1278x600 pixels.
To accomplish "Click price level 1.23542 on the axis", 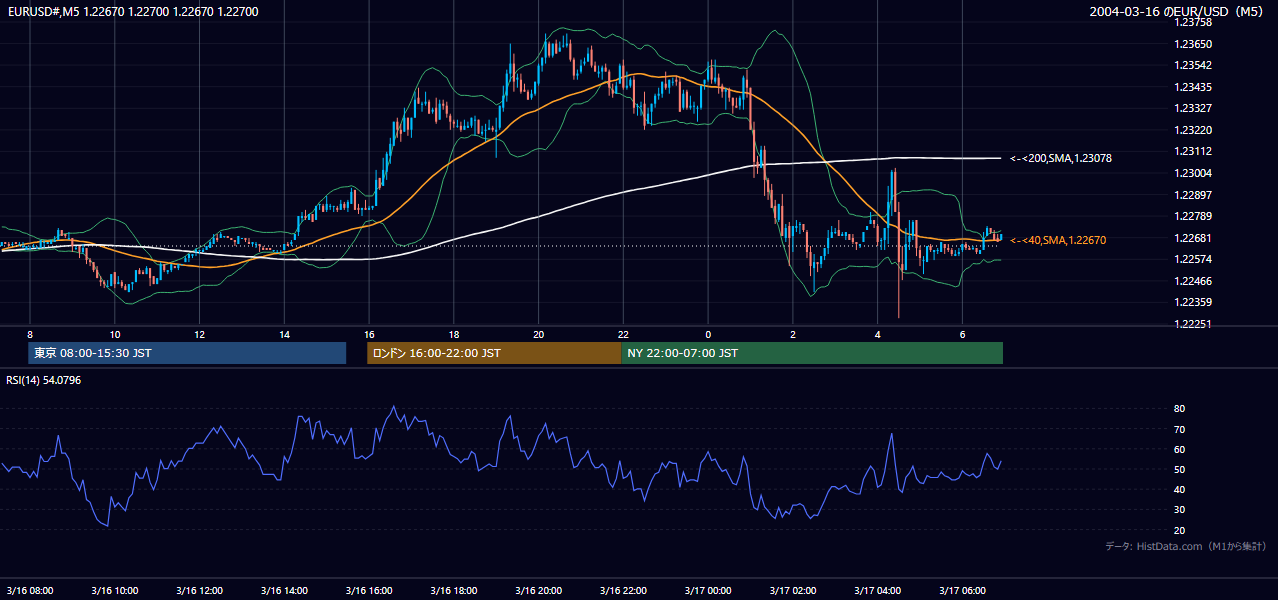I will click(x=1193, y=65).
